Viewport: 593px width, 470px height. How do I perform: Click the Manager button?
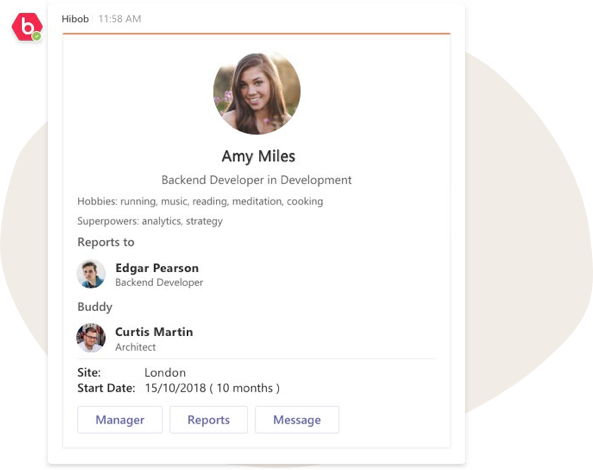coord(120,420)
